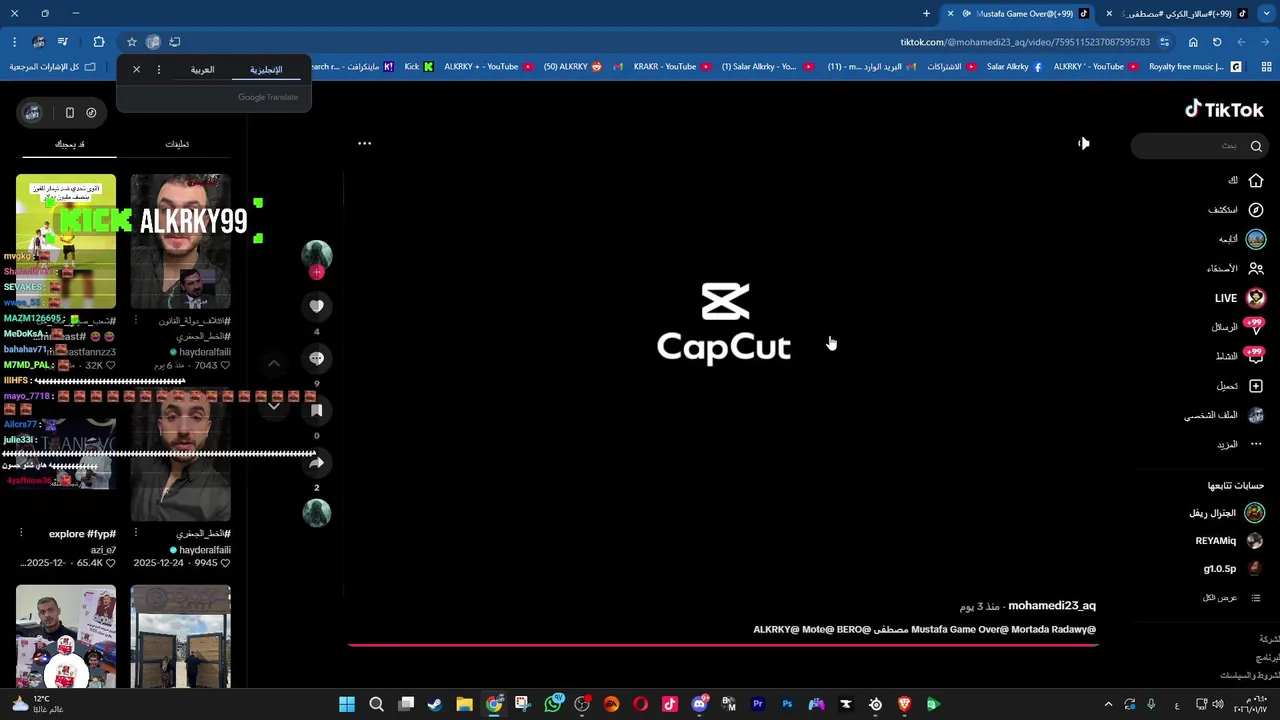Switch to the 'you may like' tab
1280x720 pixels.
tap(69, 144)
